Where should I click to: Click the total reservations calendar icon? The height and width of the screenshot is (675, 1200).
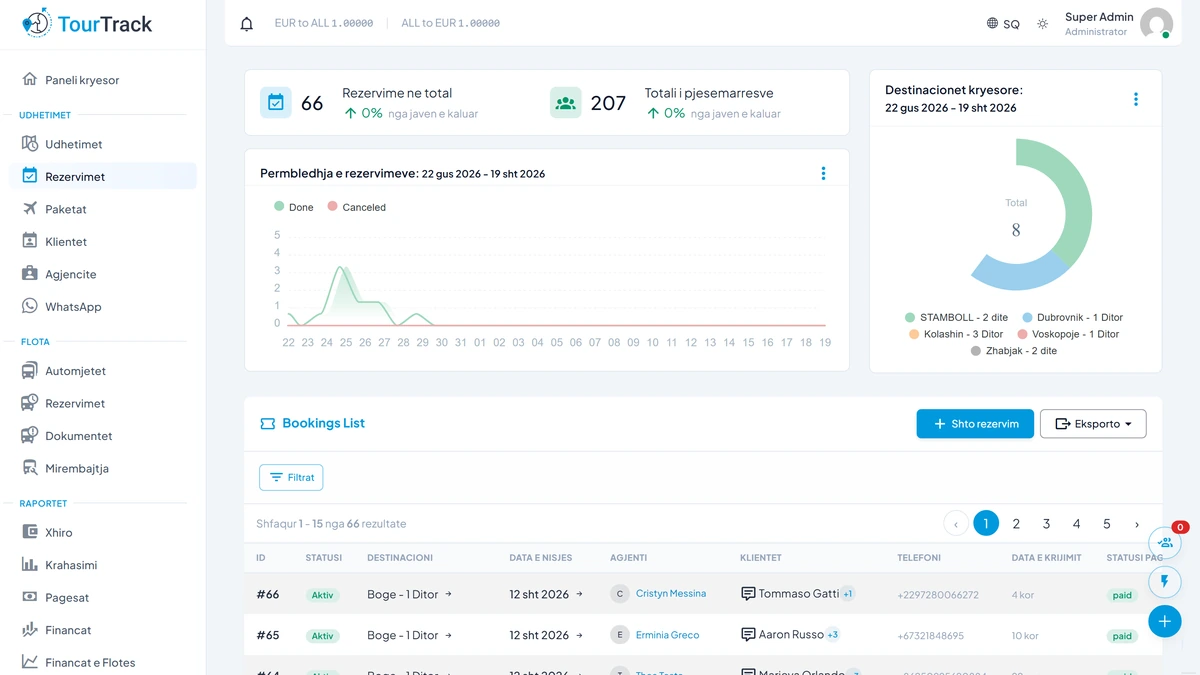pos(276,102)
